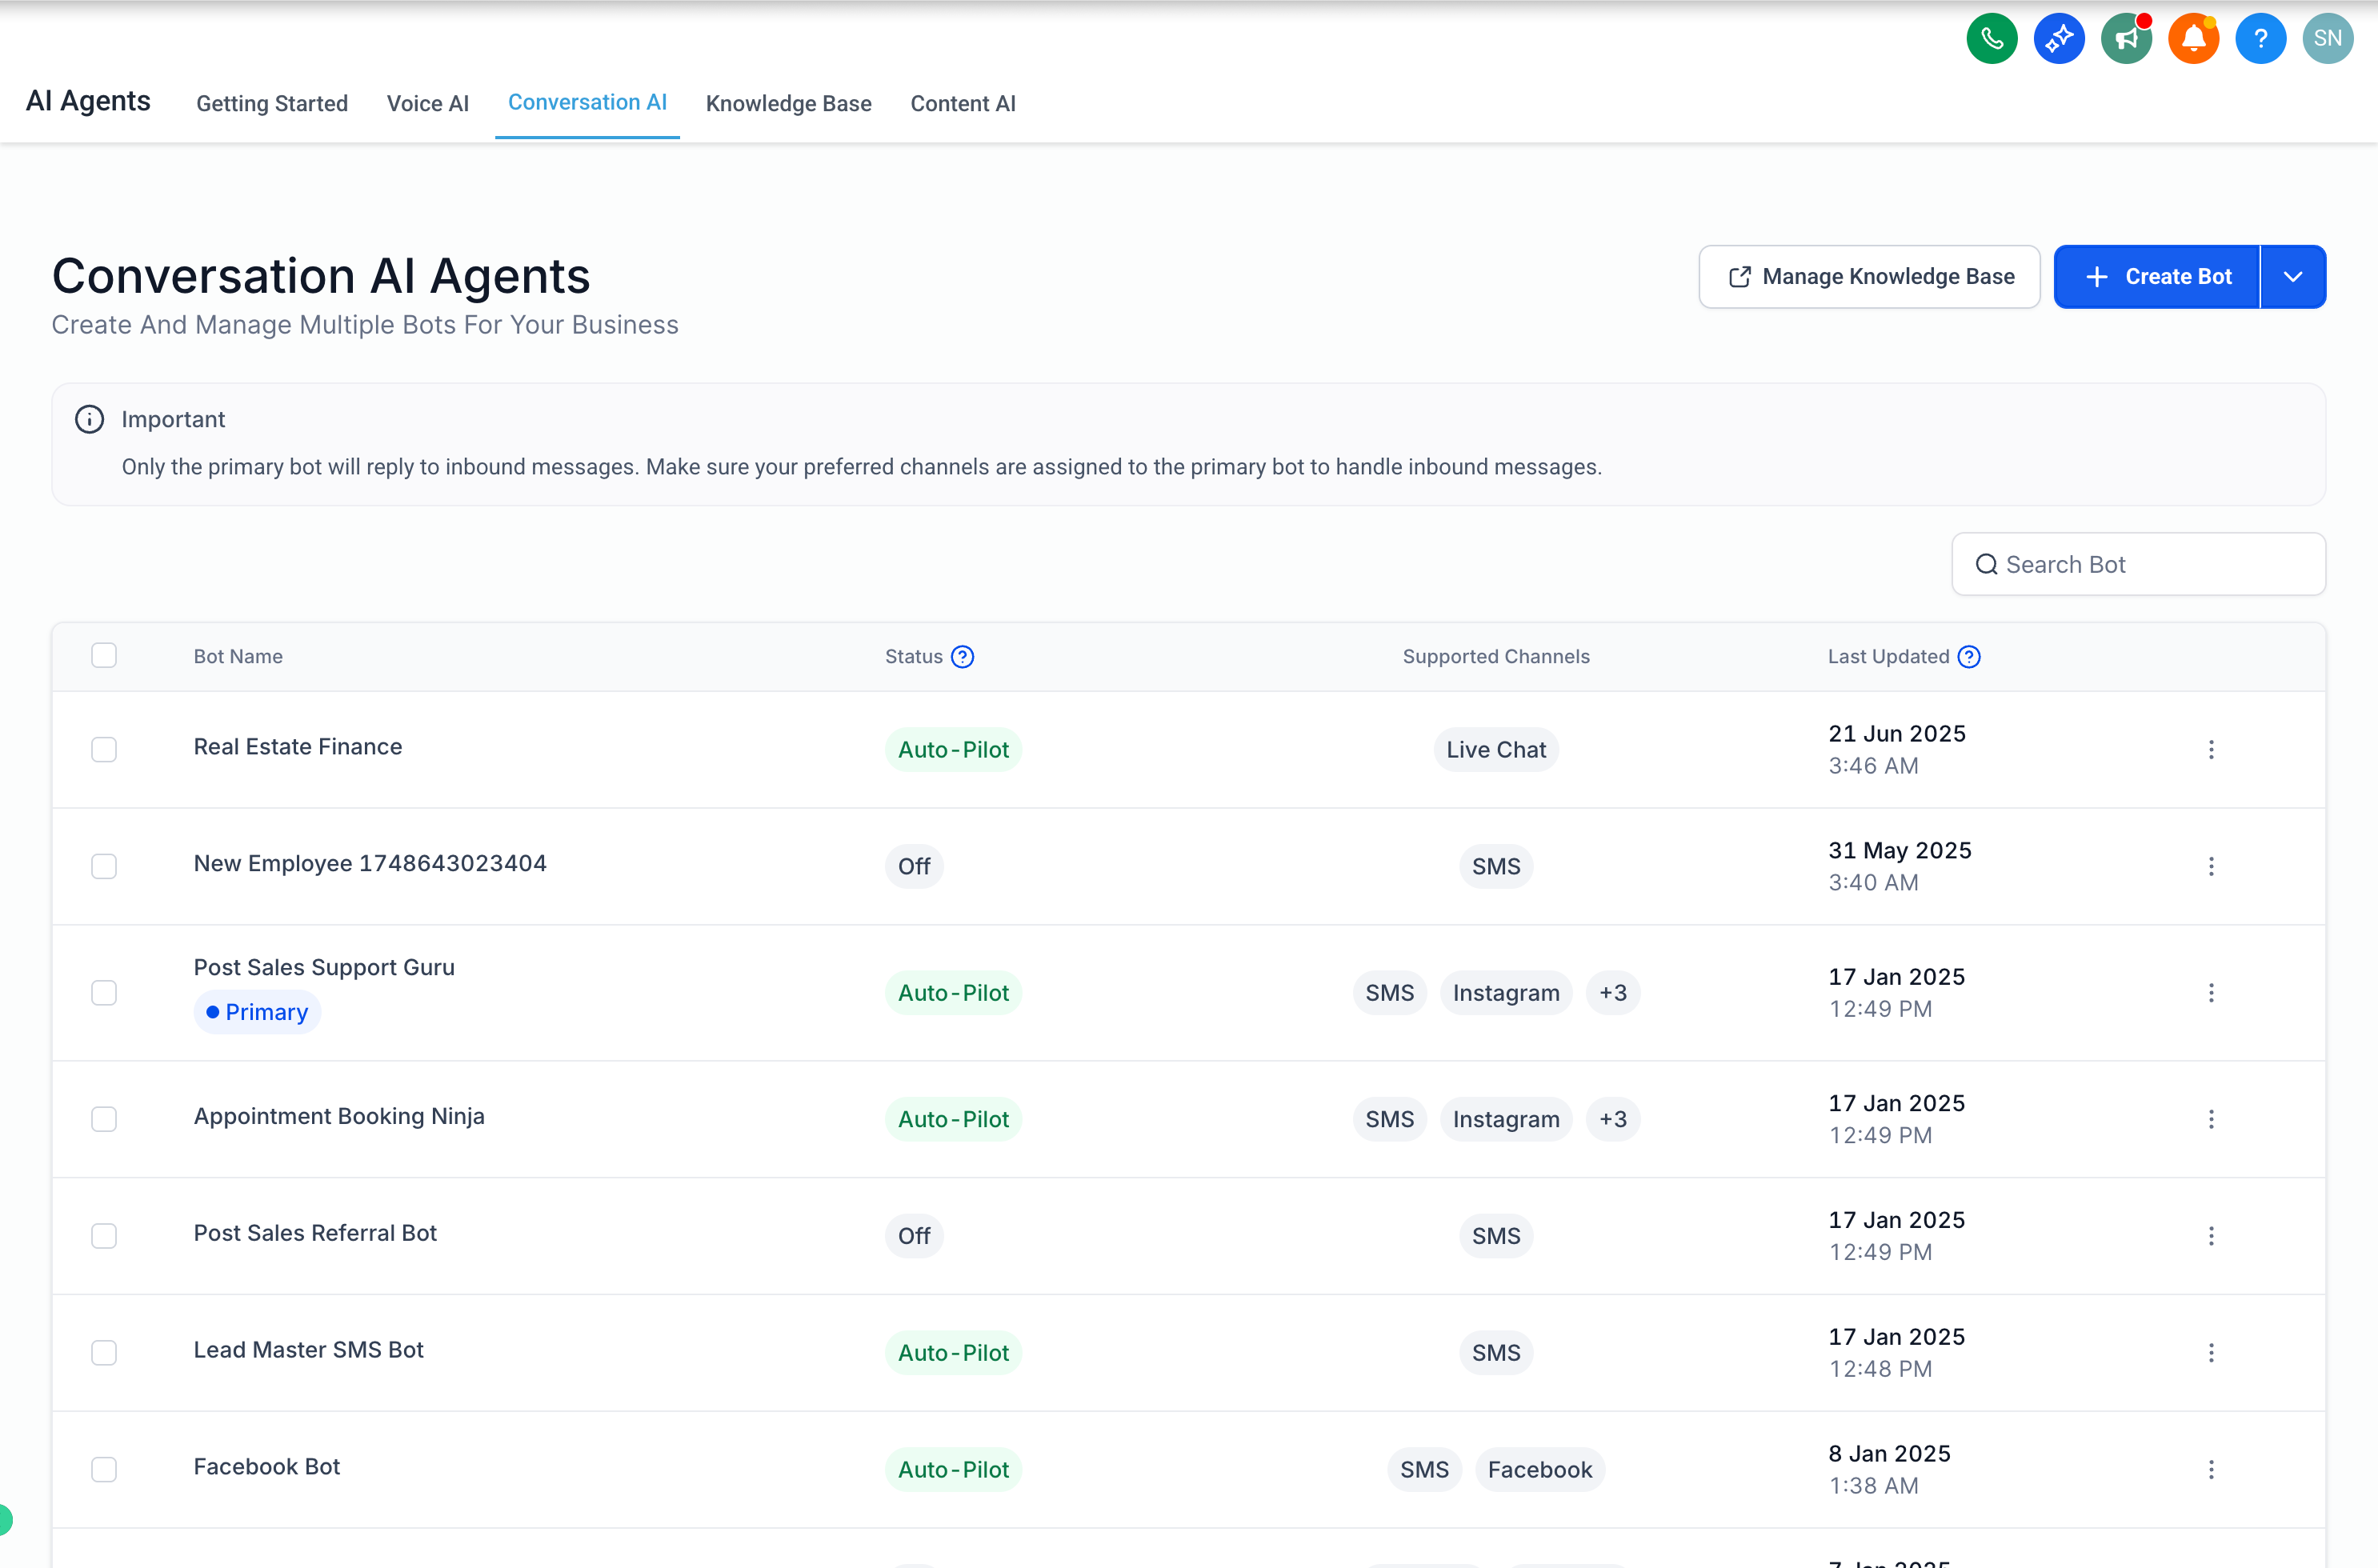Check the Real Estate Finance row checkbox
The image size is (2378, 1568).
(x=104, y=750)
